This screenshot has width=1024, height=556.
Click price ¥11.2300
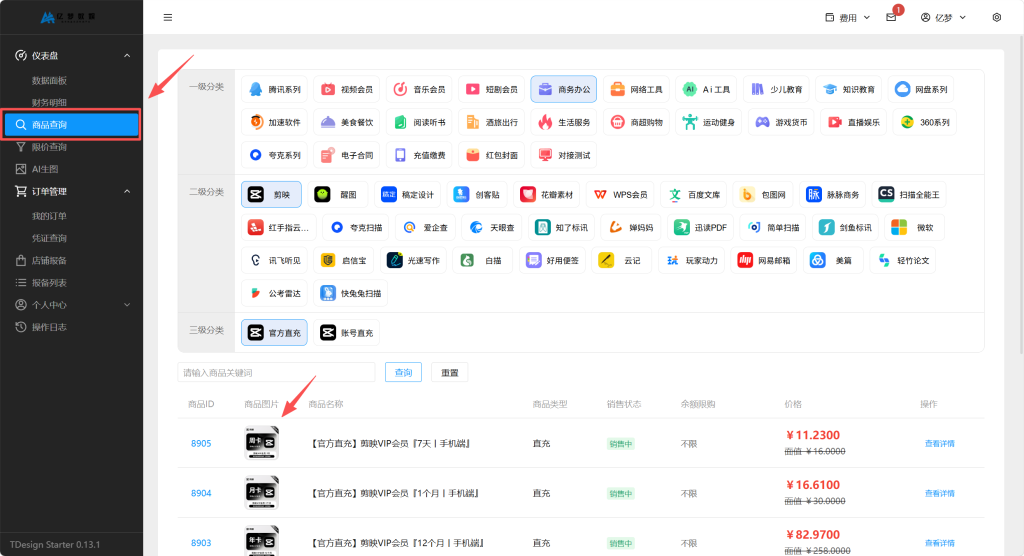tap(813, 435)
